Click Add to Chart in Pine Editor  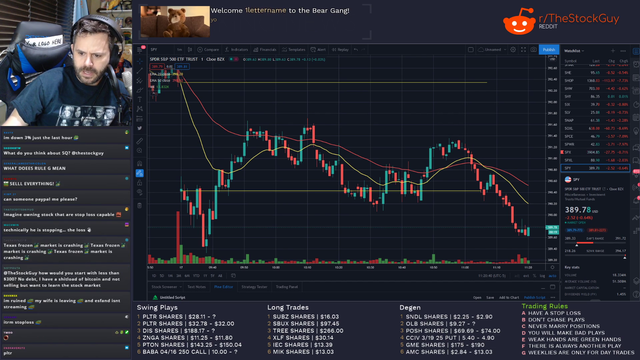(509, 297)
